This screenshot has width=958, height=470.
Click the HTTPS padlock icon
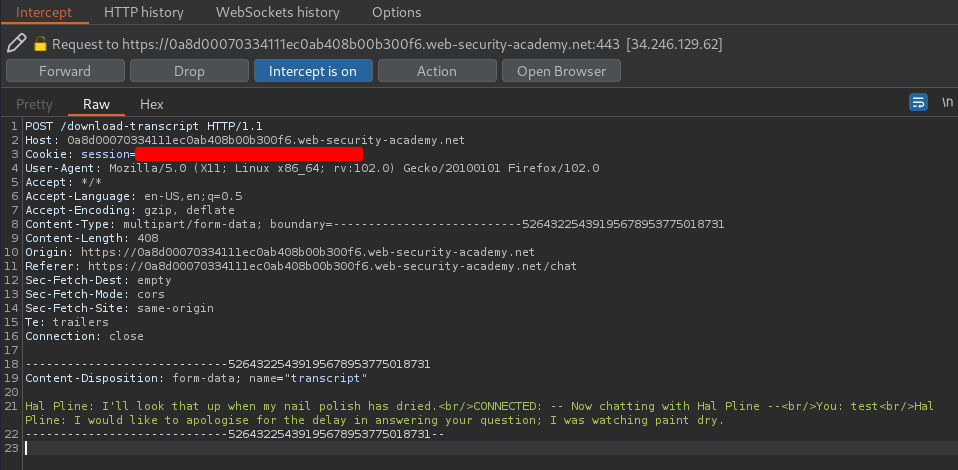point(40,44)
